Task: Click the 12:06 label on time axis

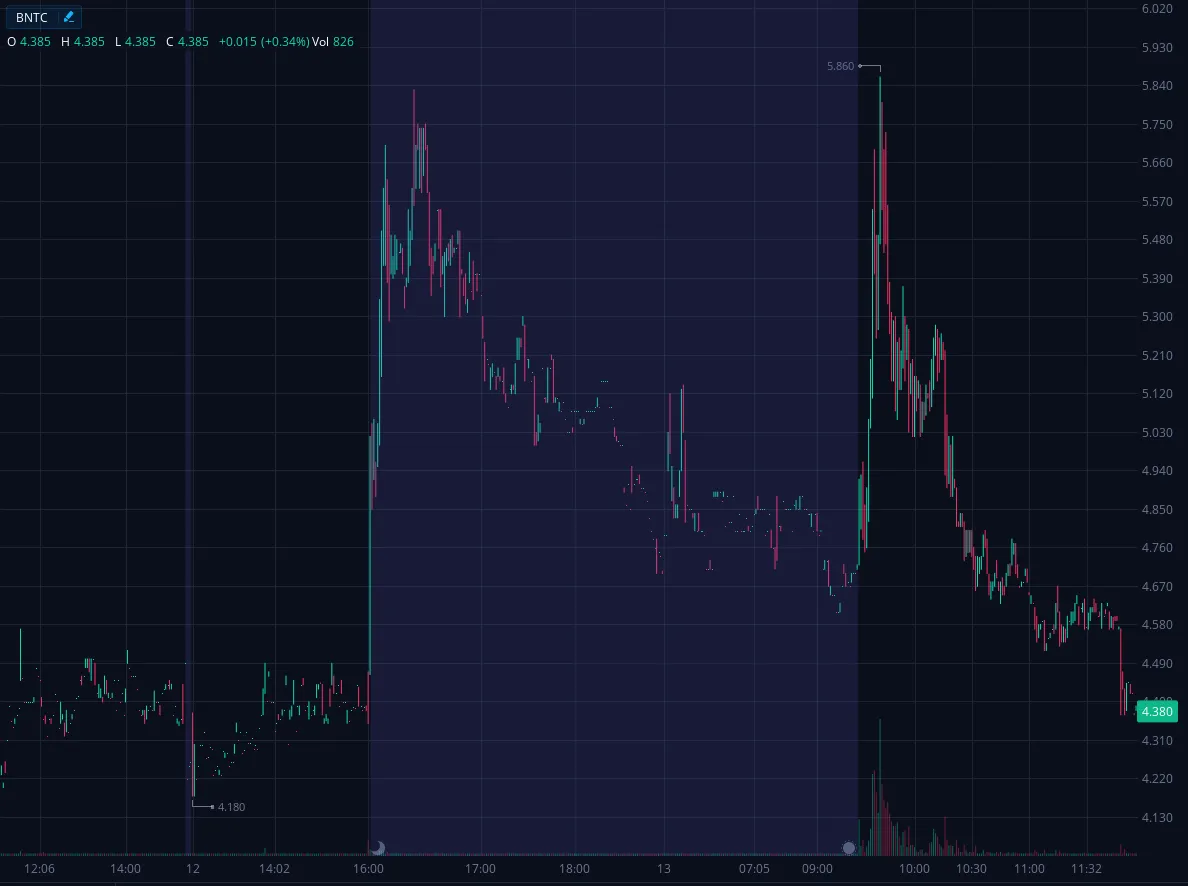Action: (39, 869)
